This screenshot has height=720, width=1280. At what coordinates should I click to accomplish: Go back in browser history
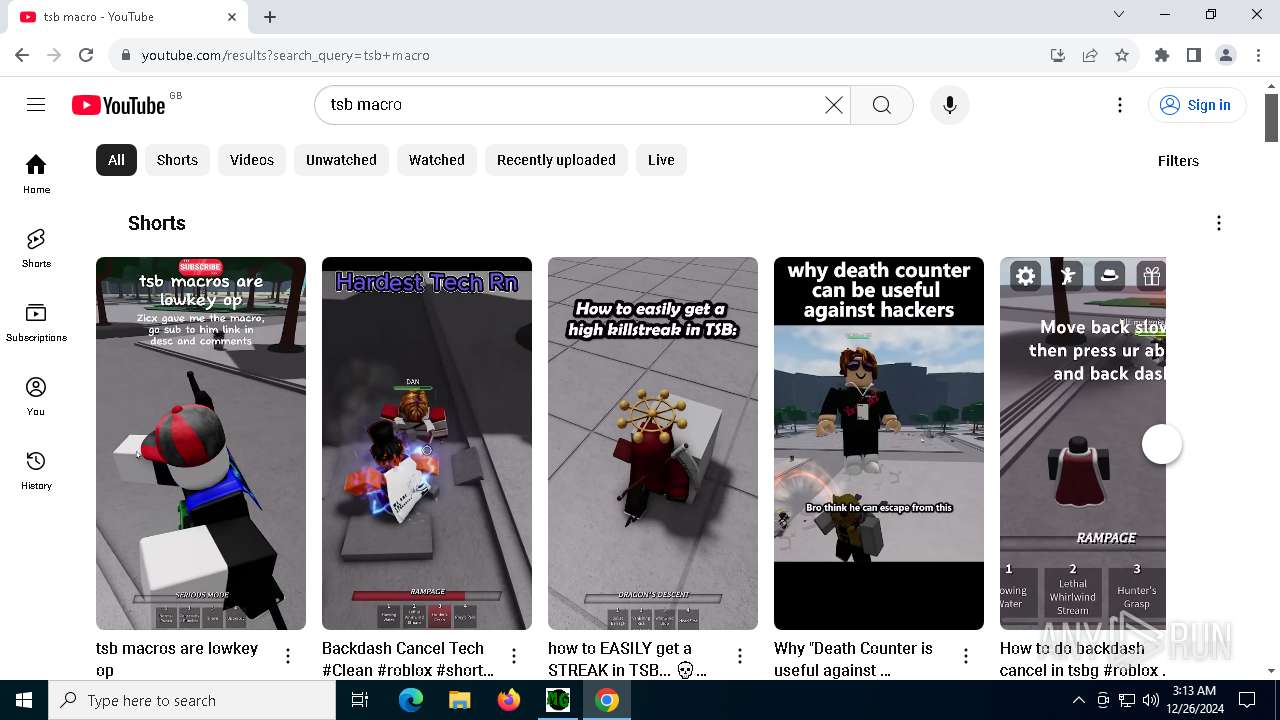coord(22,55)
